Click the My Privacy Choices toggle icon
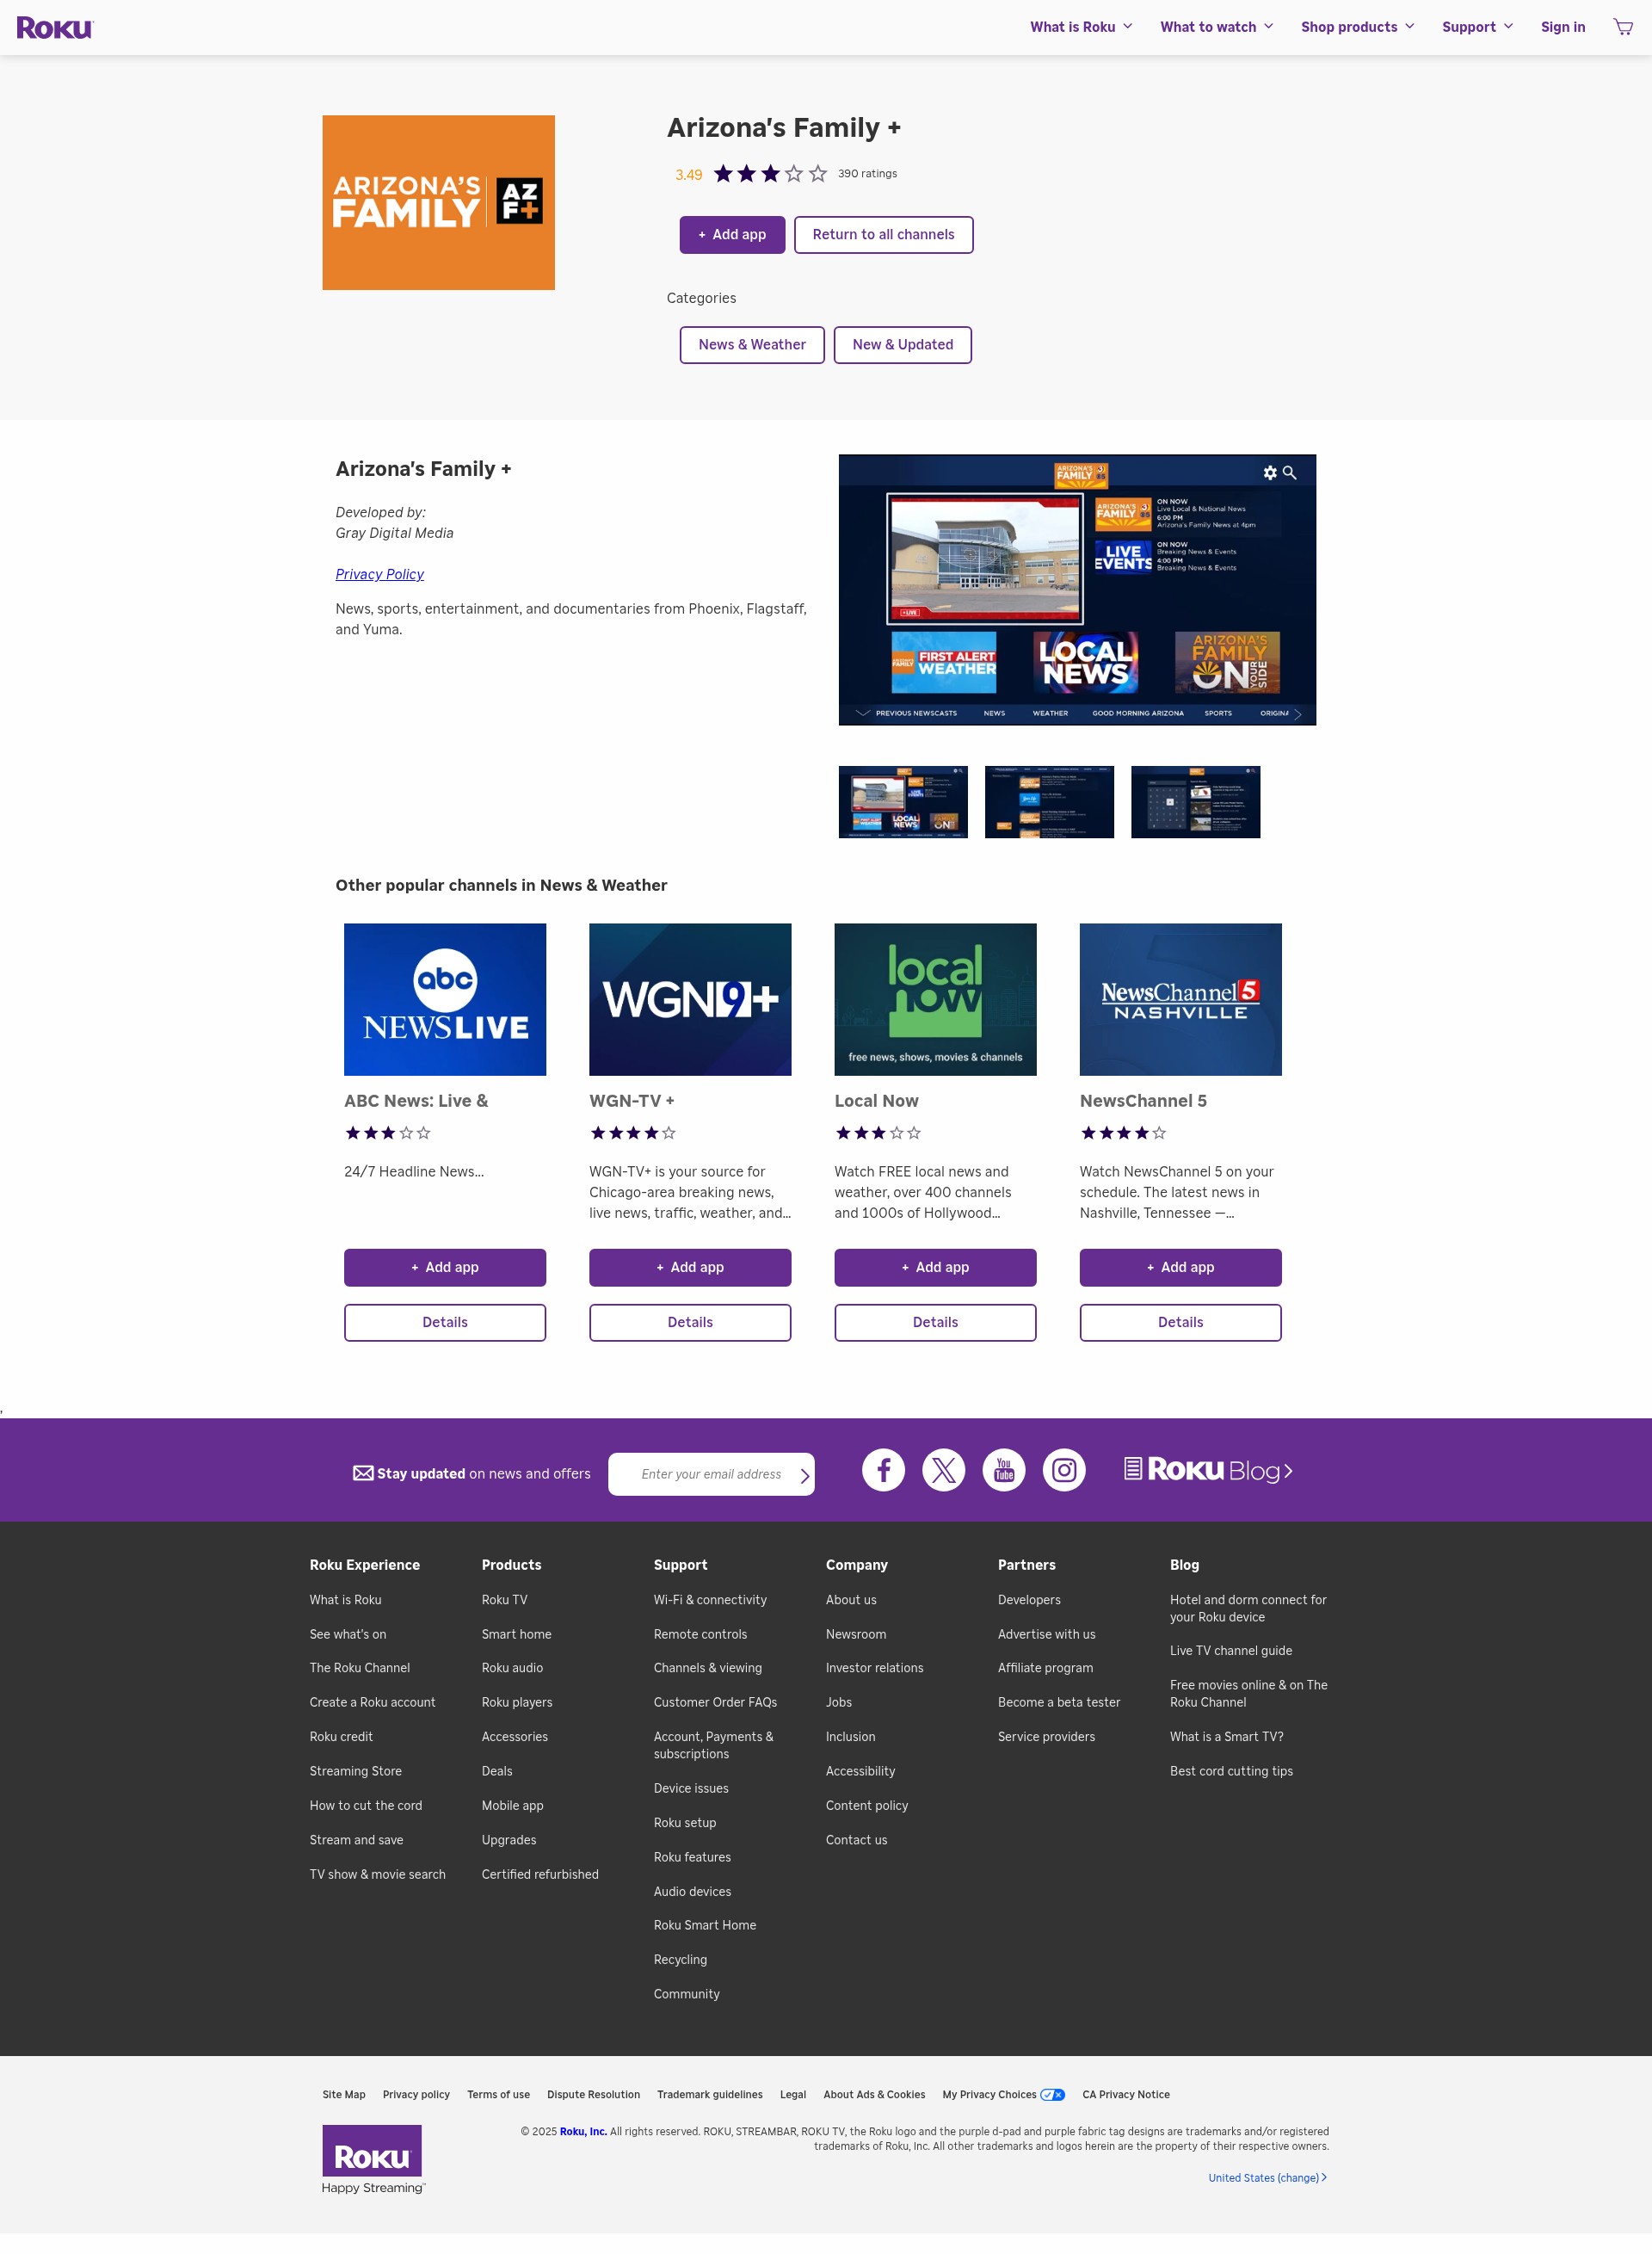Viewport: 1652px width, 2254px height. pos(1052,2095)
